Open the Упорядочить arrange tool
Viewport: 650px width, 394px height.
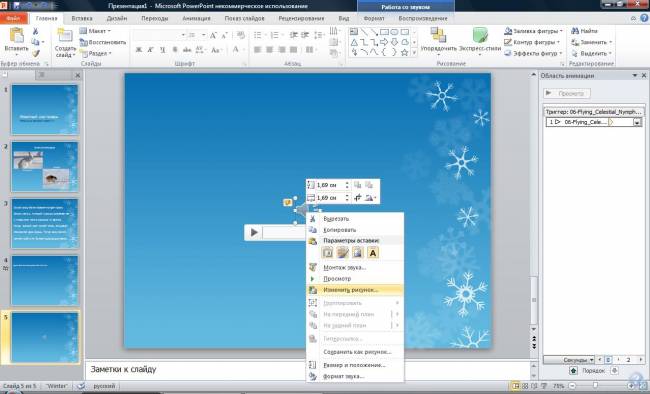[438, 36]
